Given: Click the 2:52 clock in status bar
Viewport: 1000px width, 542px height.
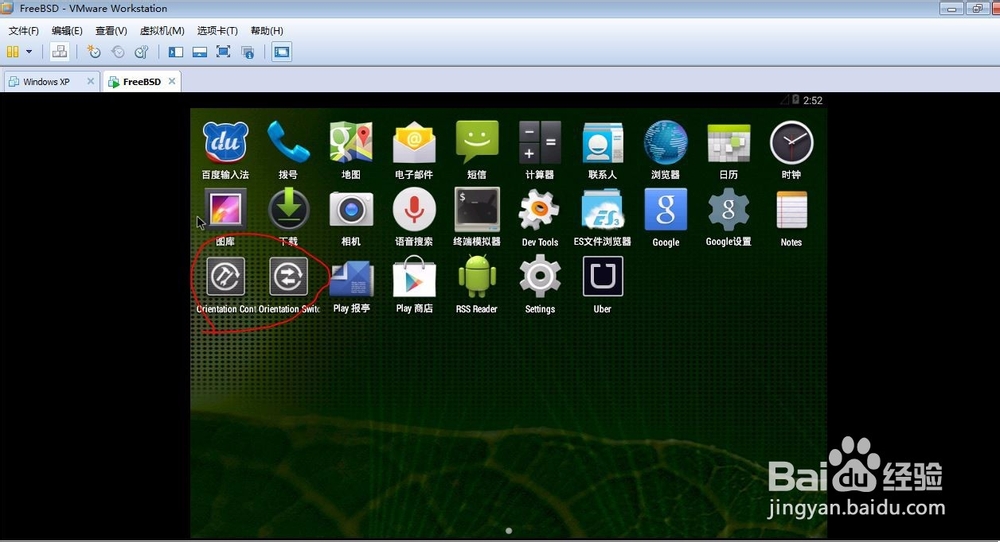Looking at the screenshot, I should click(812, 100).
